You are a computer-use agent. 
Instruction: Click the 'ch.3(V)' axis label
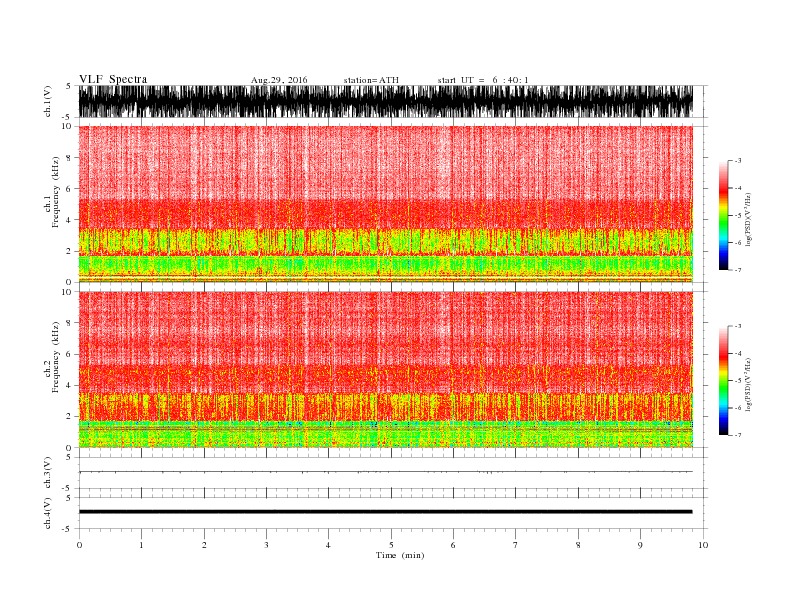(x=48, y=473)
